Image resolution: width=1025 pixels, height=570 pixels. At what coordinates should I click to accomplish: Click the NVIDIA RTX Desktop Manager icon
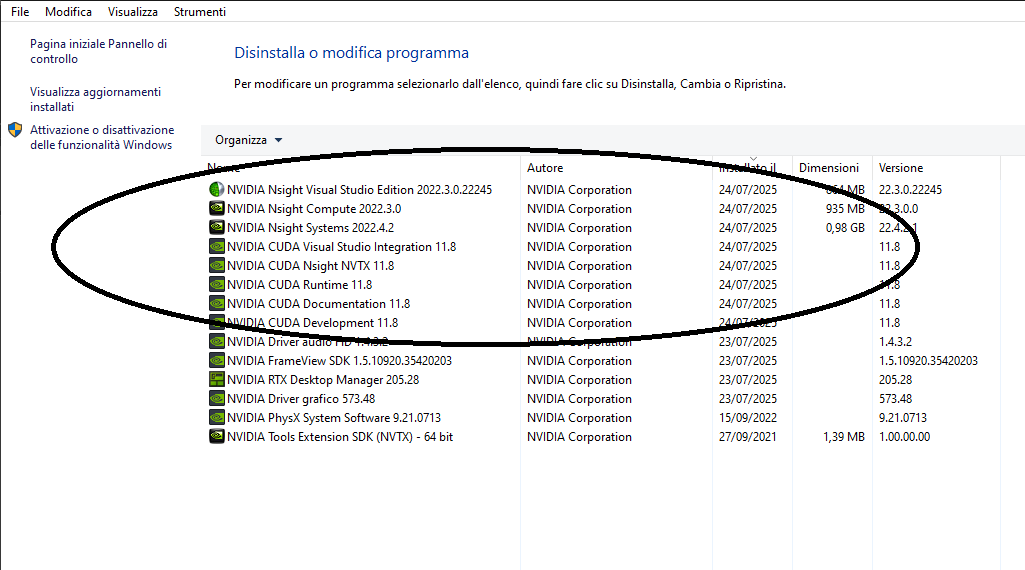(x=216, y=379)
